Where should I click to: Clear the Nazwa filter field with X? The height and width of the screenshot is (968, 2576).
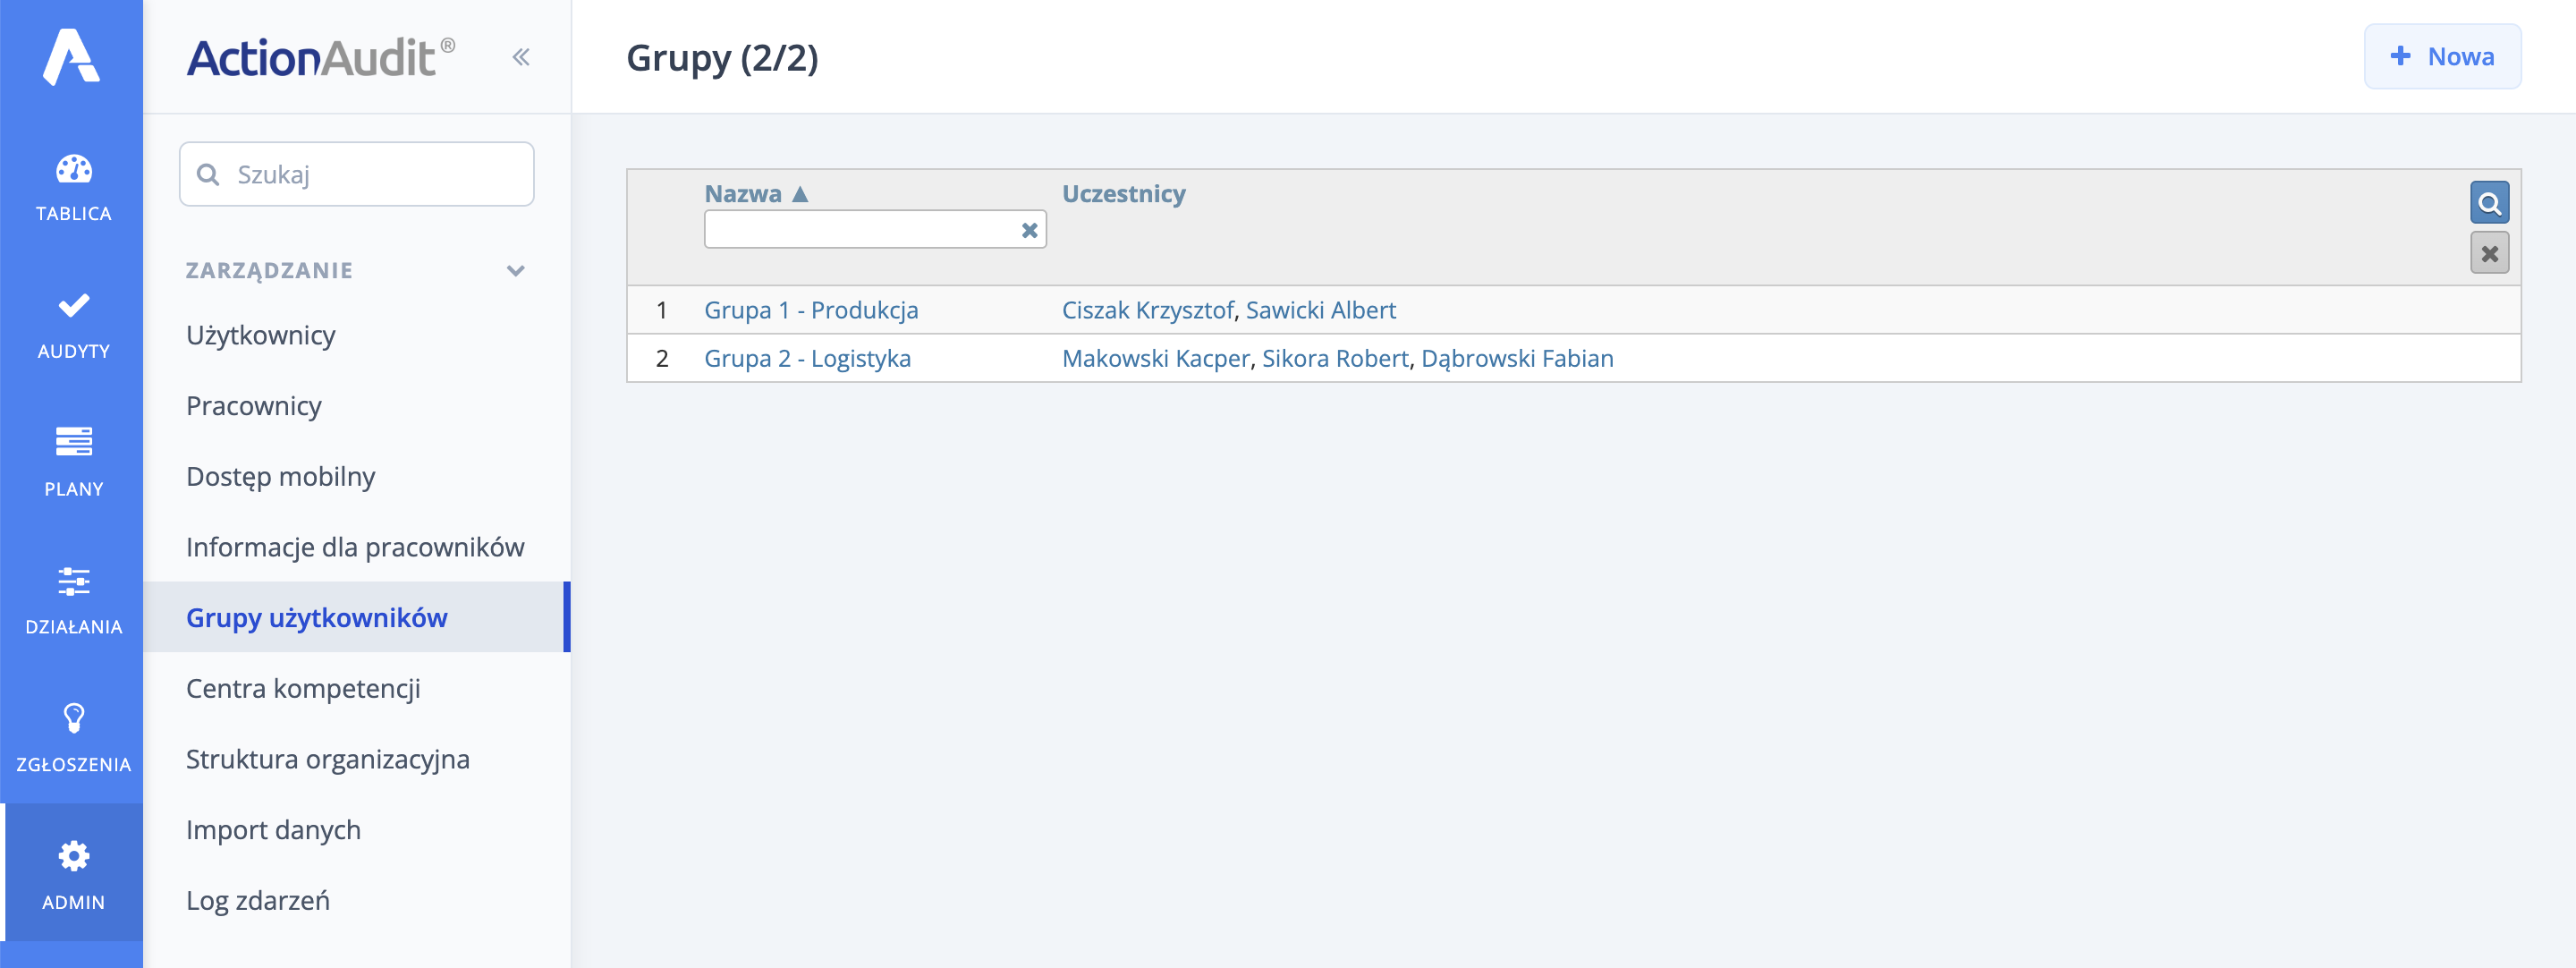[1029, 231]
